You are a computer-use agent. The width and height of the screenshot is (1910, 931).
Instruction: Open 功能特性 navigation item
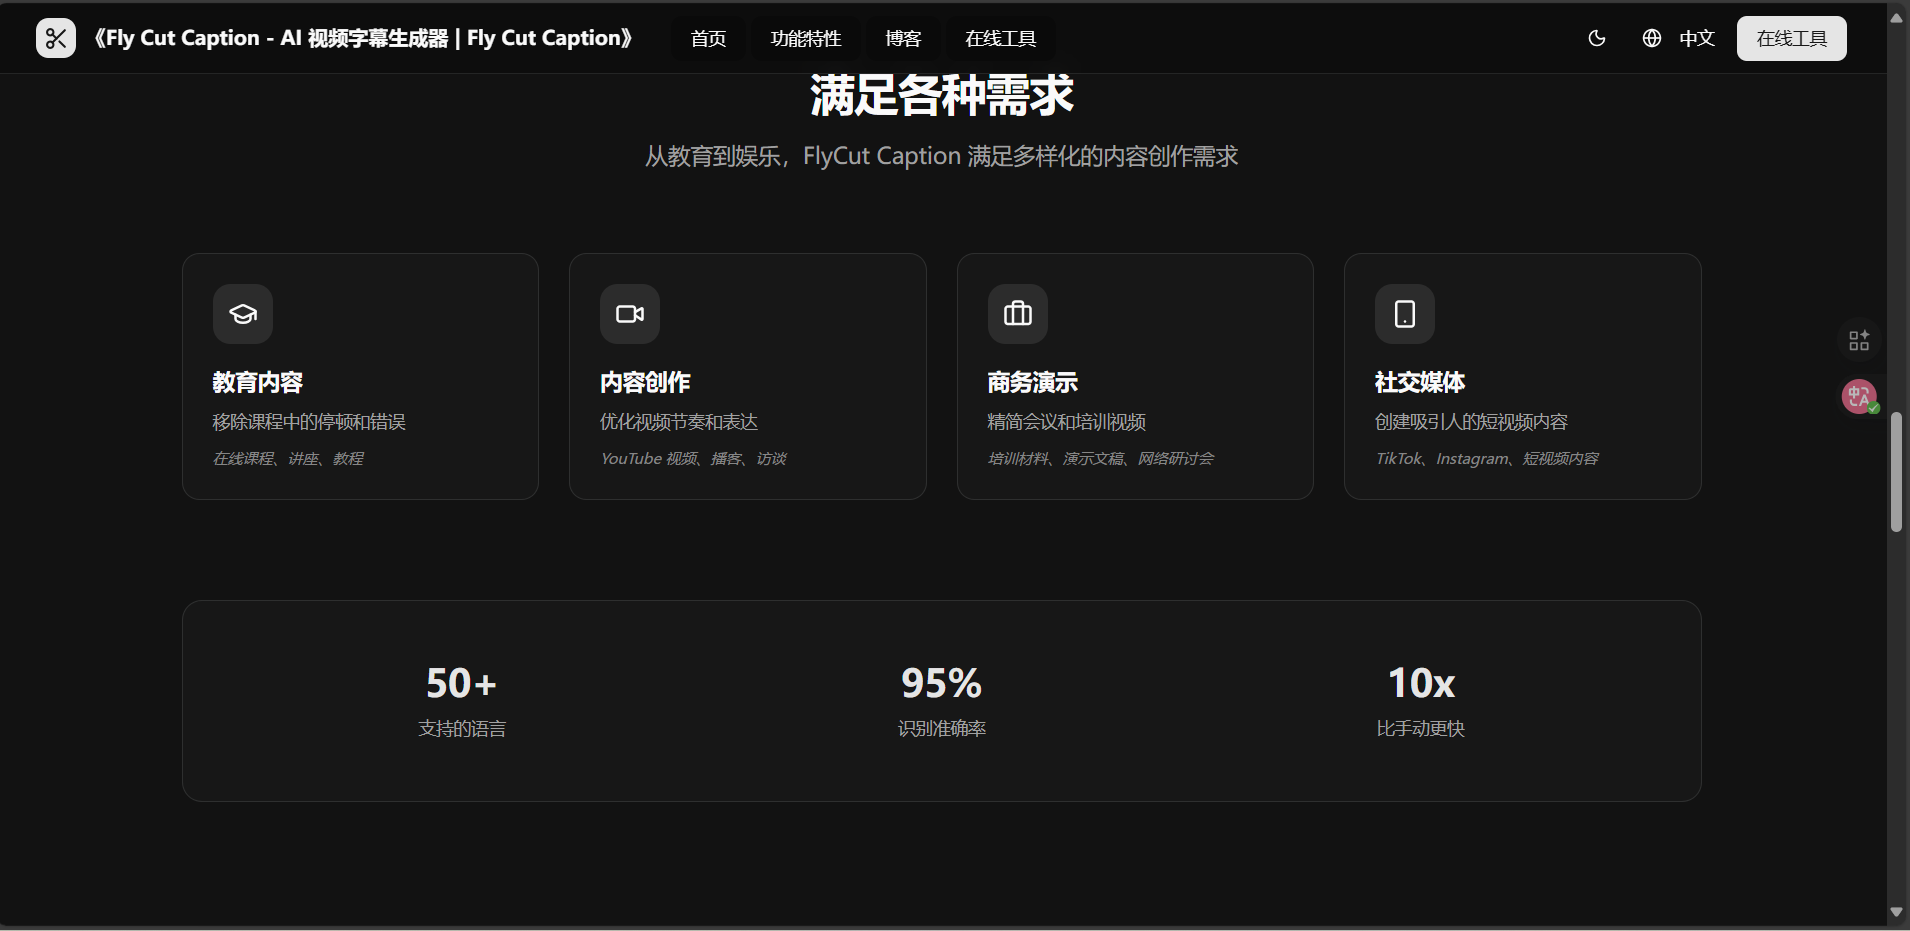coord(806,38)
